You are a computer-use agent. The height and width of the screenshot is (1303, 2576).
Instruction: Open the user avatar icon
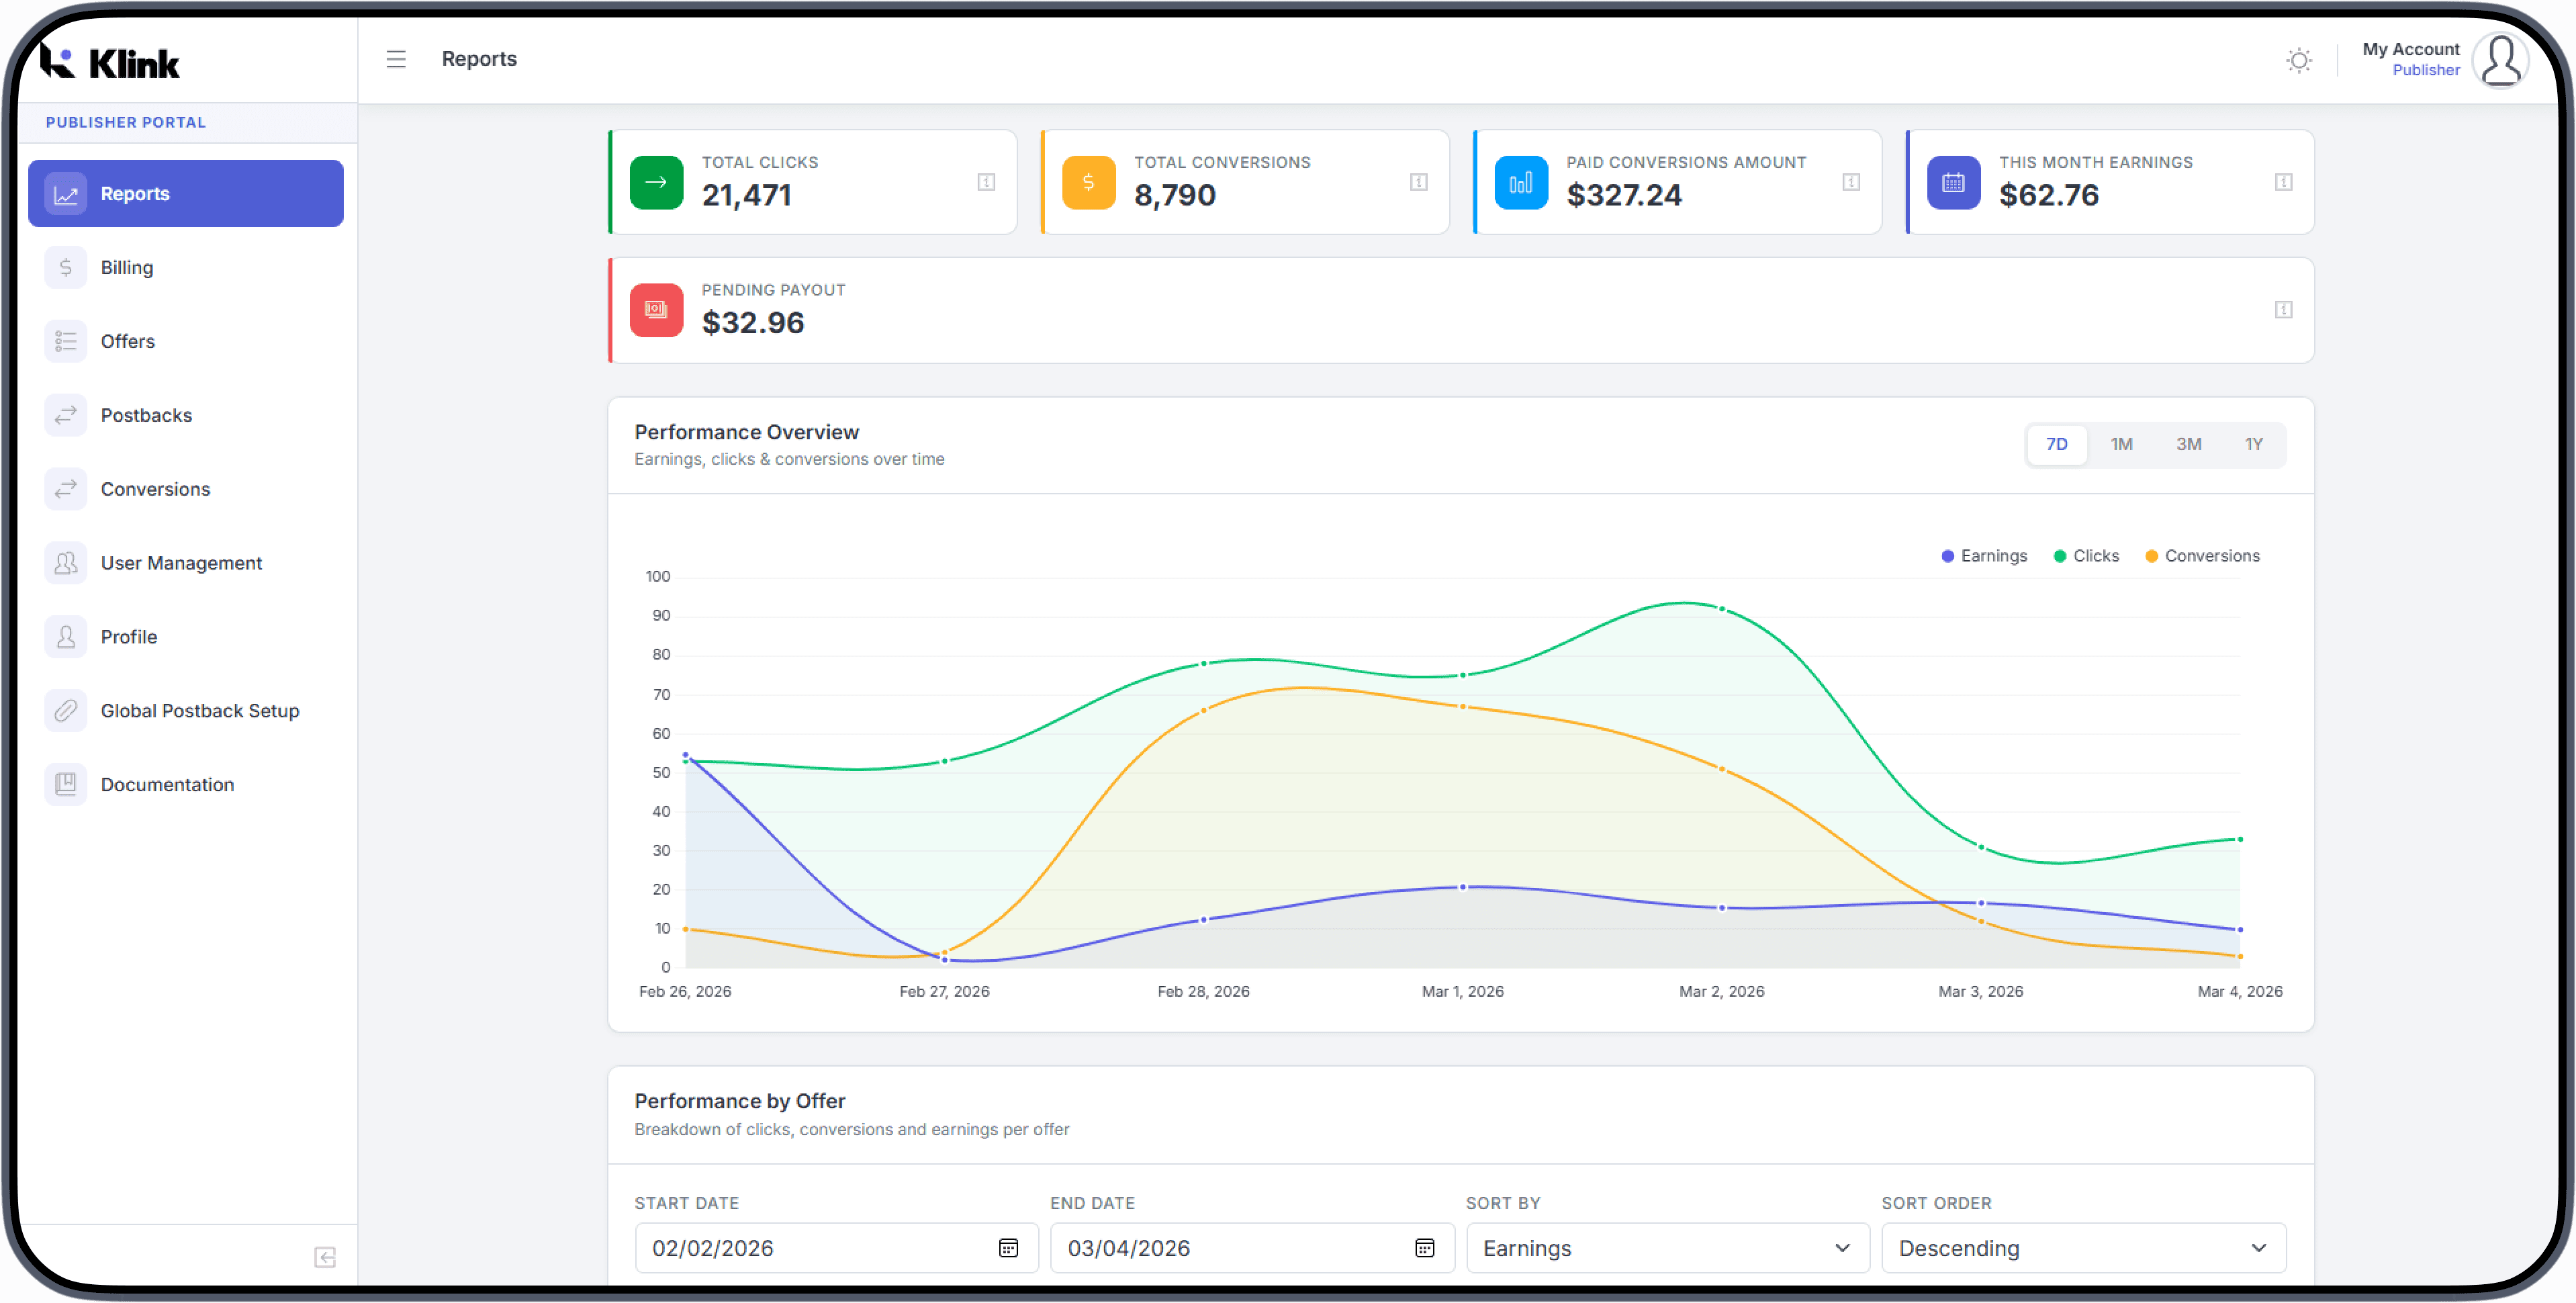tap(2500, 60)
